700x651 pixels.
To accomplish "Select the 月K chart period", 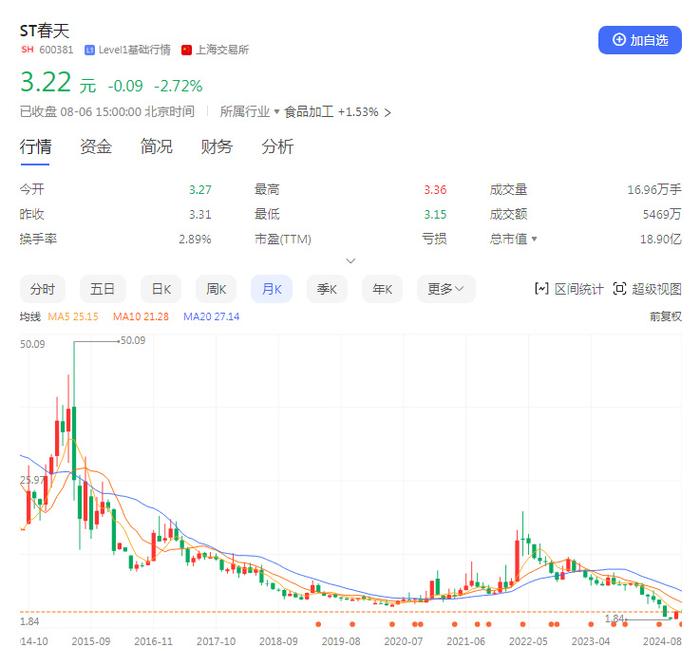I will click(x=271, y=289).
